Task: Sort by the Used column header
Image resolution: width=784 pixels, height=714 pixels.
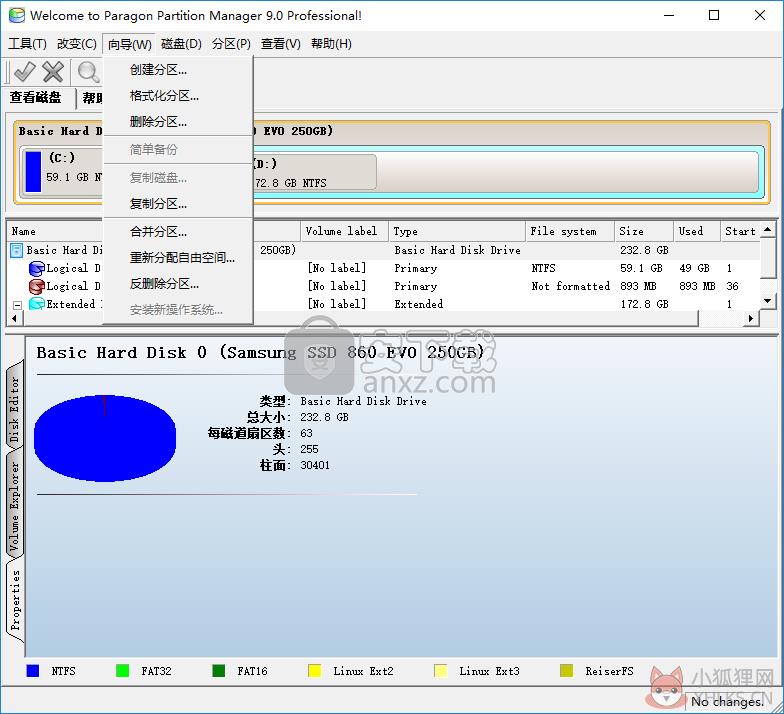Action: point(697,231)
